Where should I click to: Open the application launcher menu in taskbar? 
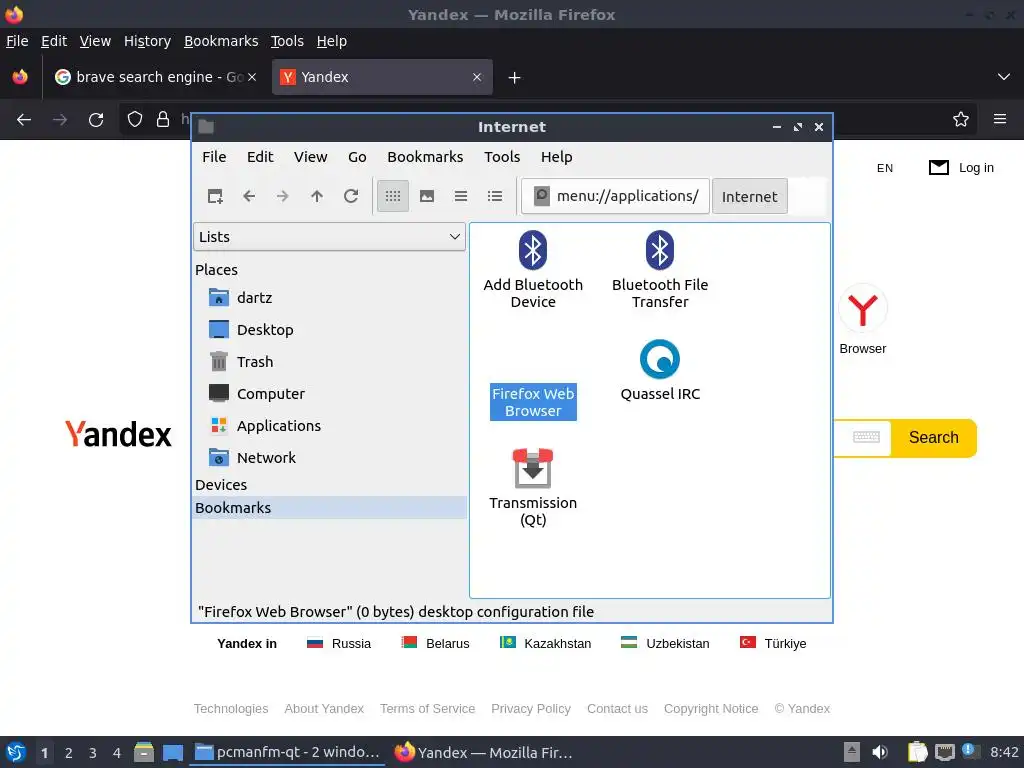[16, 752]
